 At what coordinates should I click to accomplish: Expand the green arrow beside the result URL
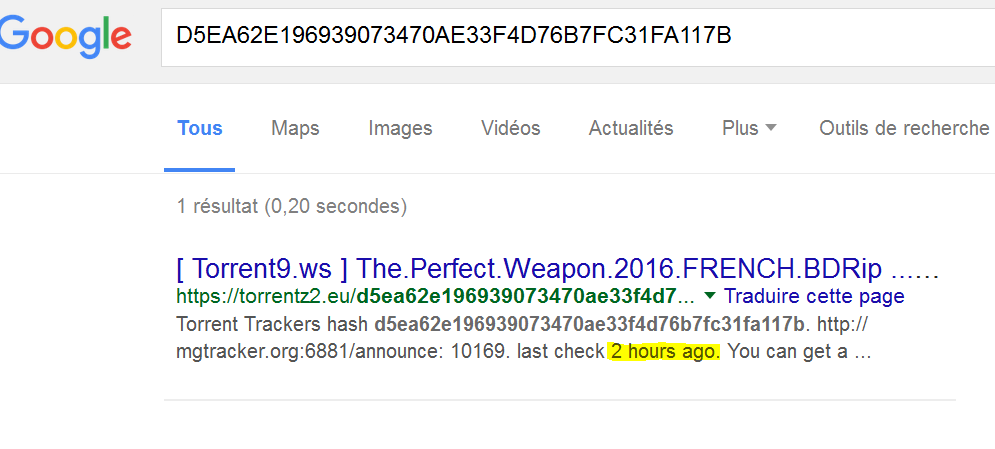[x=710, y=296]
